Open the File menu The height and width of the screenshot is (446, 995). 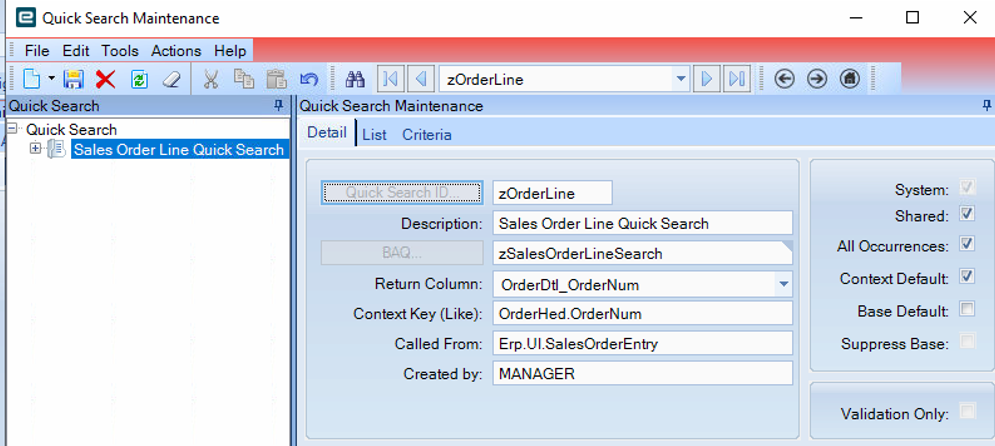(37, 51)
